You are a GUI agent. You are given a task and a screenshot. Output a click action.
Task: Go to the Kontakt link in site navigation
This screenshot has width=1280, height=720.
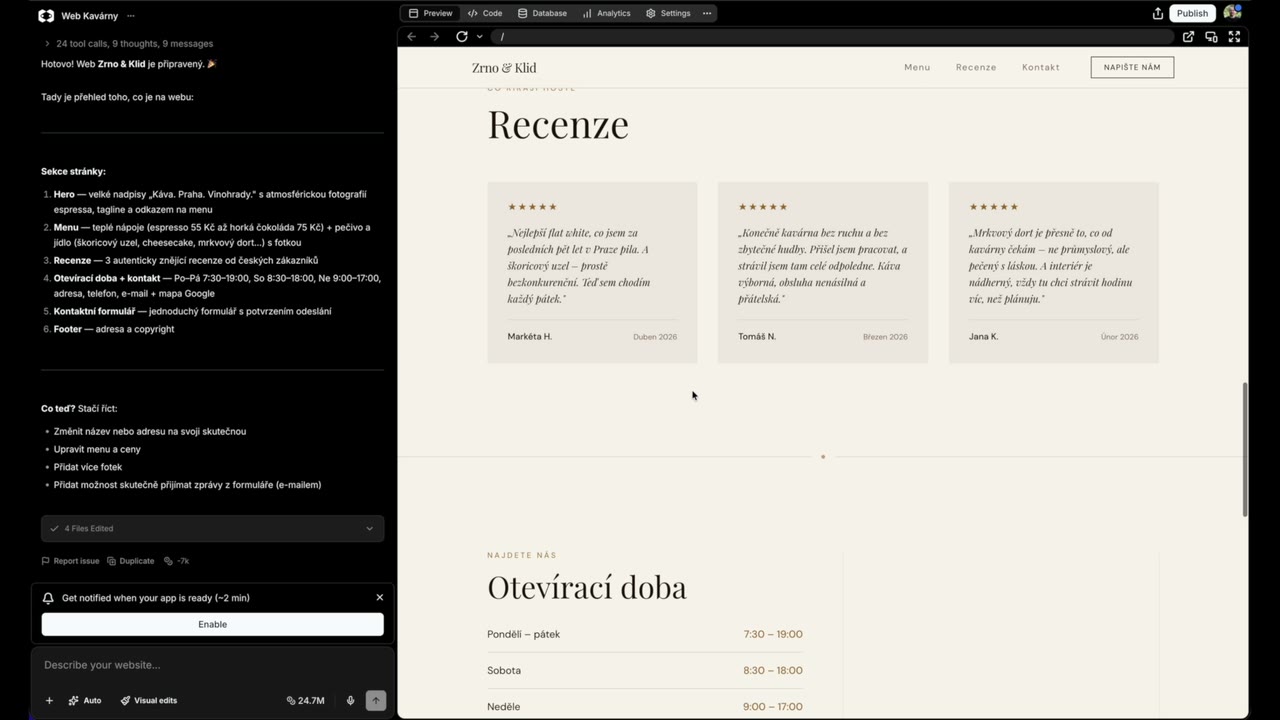click(x=1041, y=67)
